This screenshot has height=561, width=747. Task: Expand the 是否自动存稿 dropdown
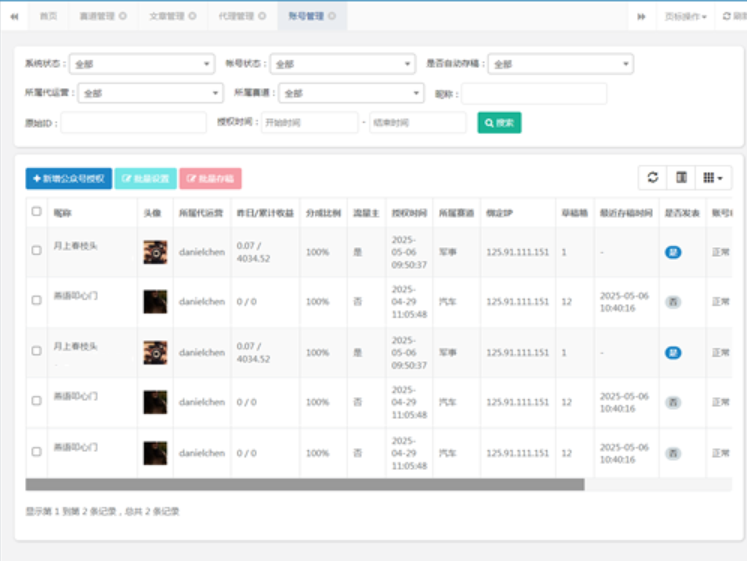coord(560,64)
